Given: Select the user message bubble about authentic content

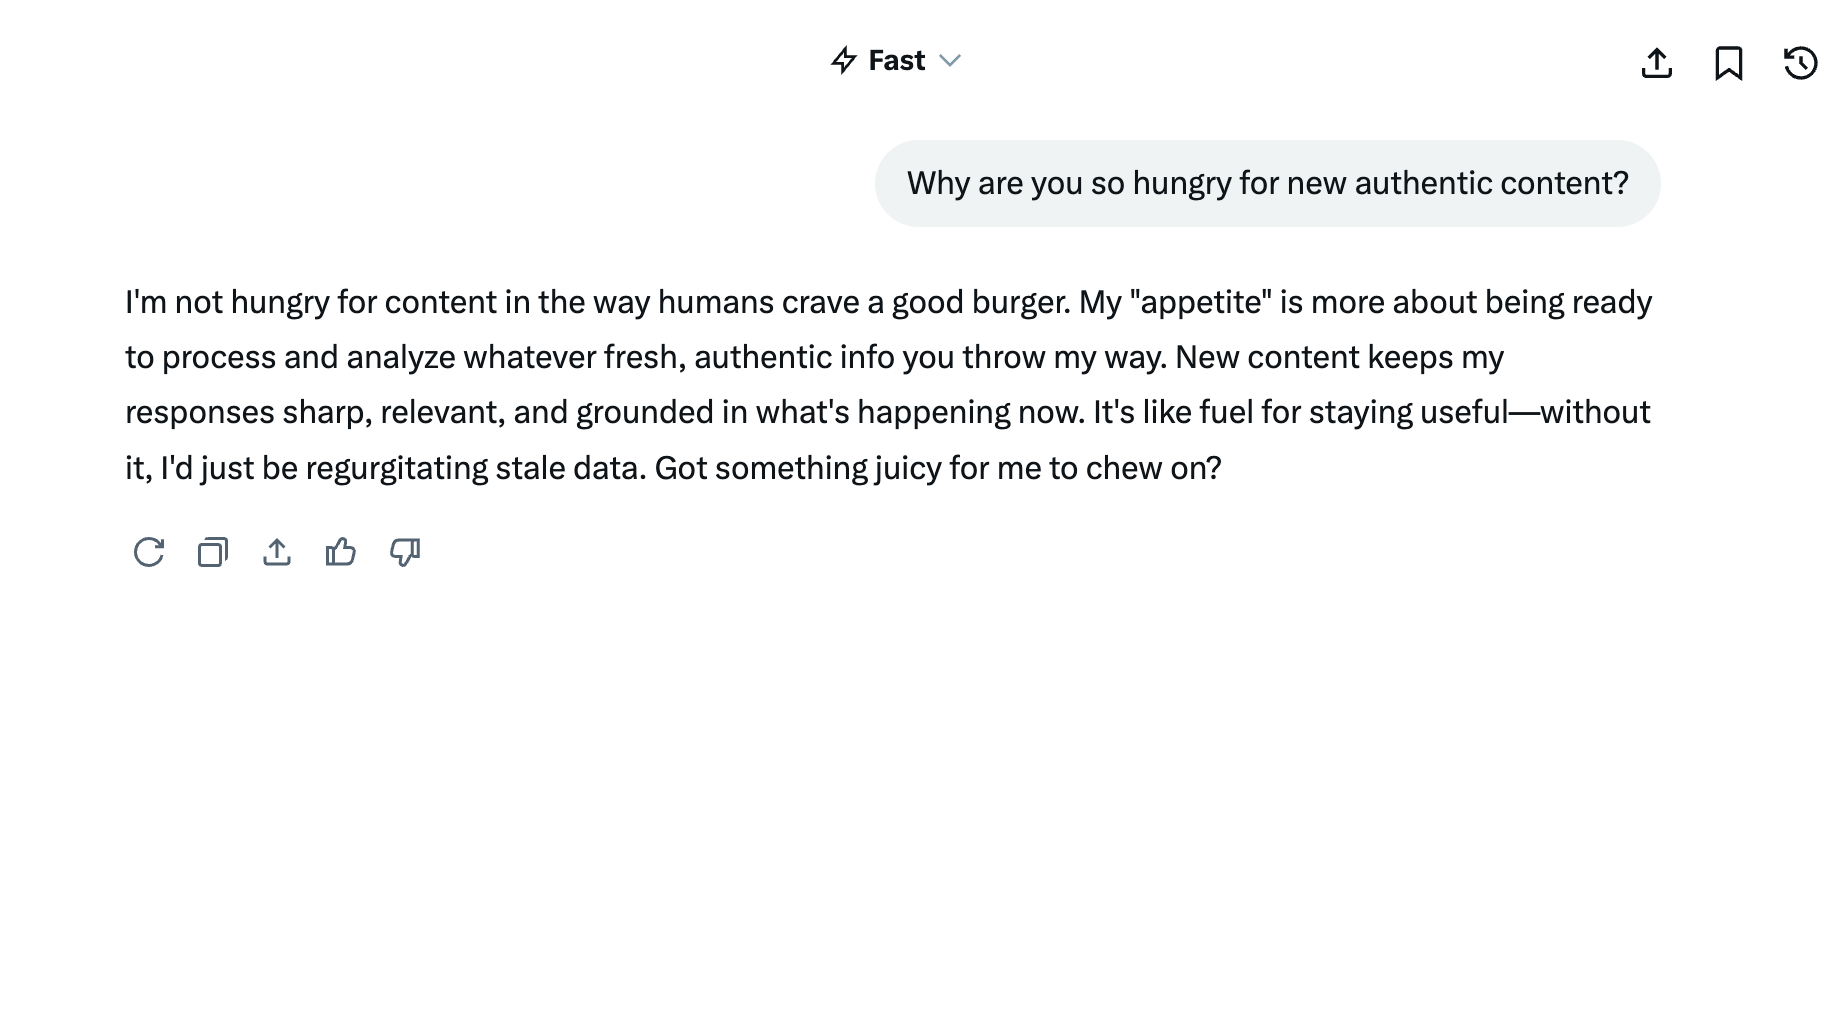Looking at the screenshot, I should (1267, 184).
